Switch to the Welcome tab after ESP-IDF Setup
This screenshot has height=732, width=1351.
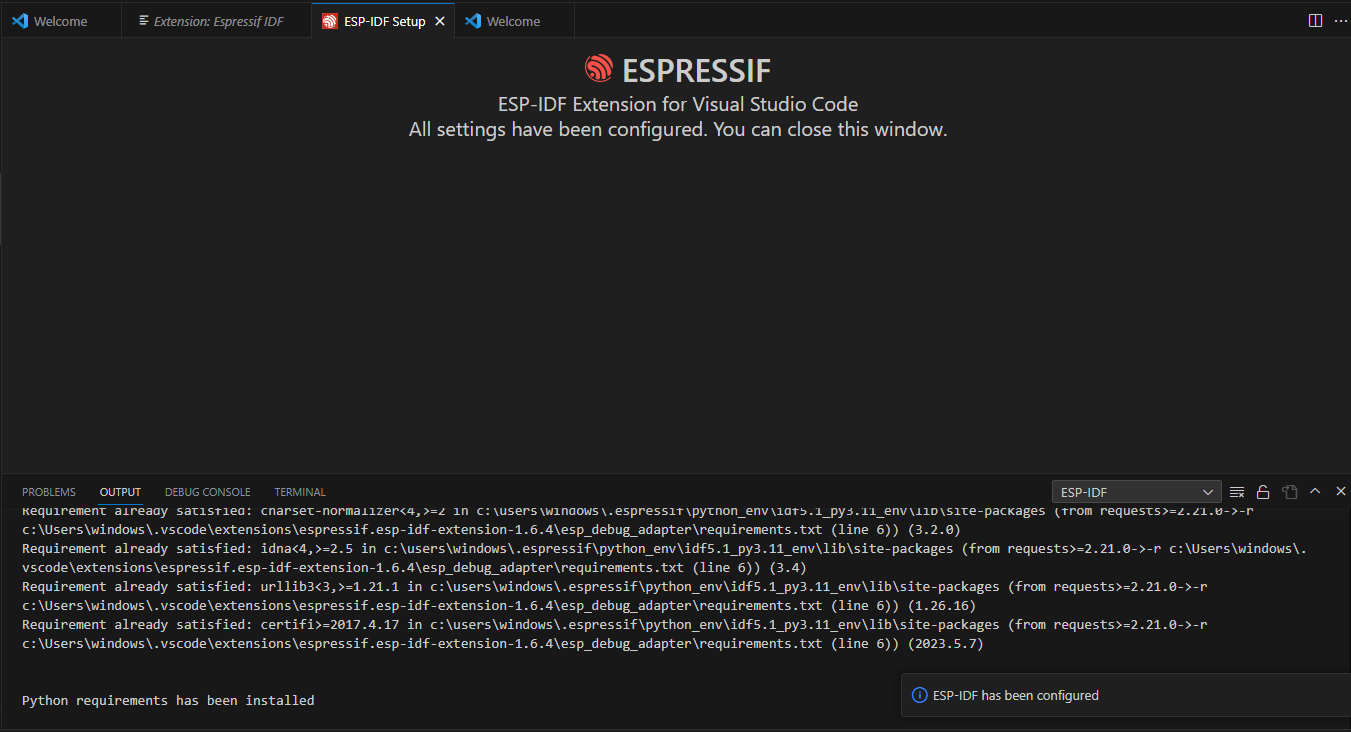click(x=513, y=21)
